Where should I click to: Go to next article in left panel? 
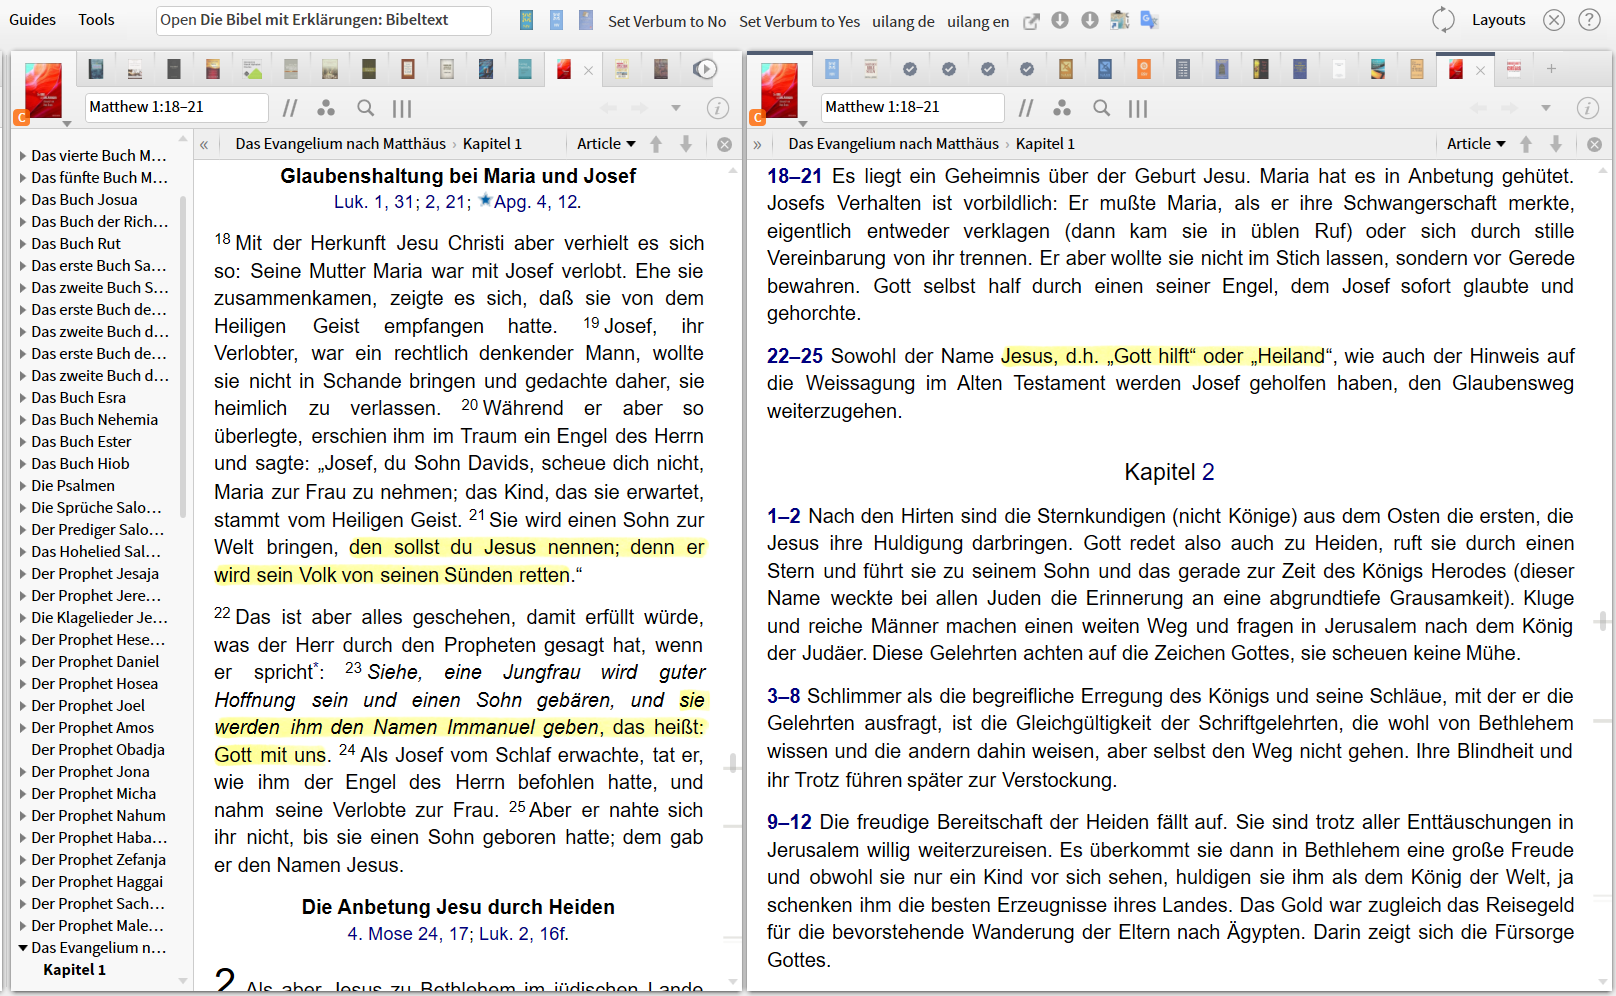(x=686, y=144)
